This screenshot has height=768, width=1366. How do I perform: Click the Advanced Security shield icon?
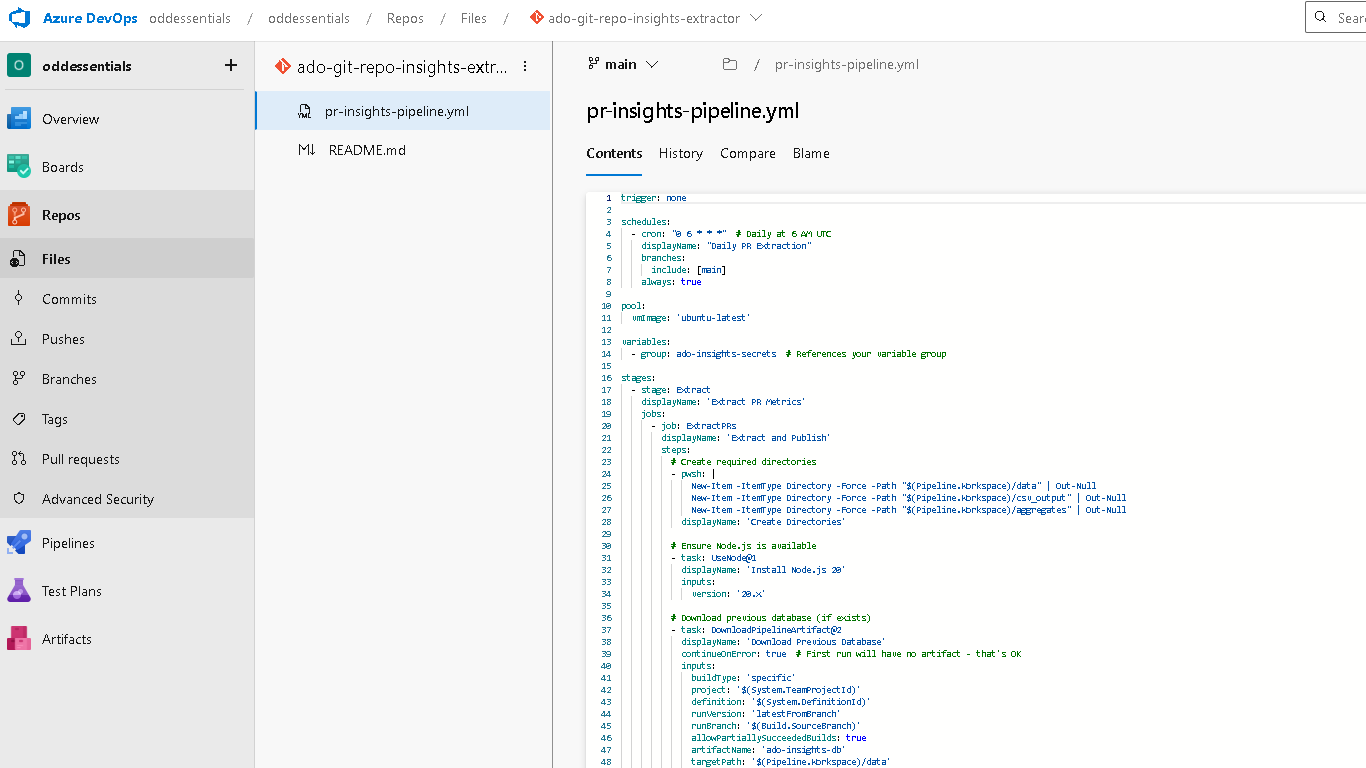[x=18, y=499]
